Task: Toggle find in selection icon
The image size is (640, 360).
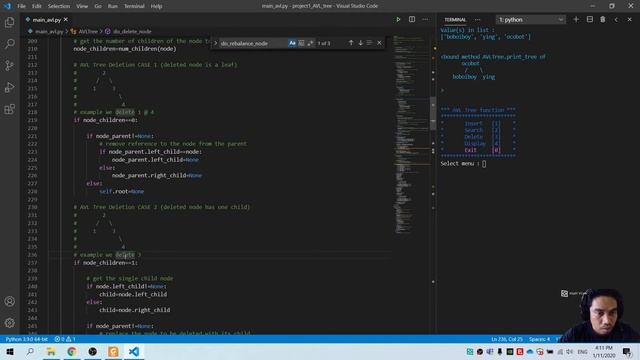Action: coord(369,43)
